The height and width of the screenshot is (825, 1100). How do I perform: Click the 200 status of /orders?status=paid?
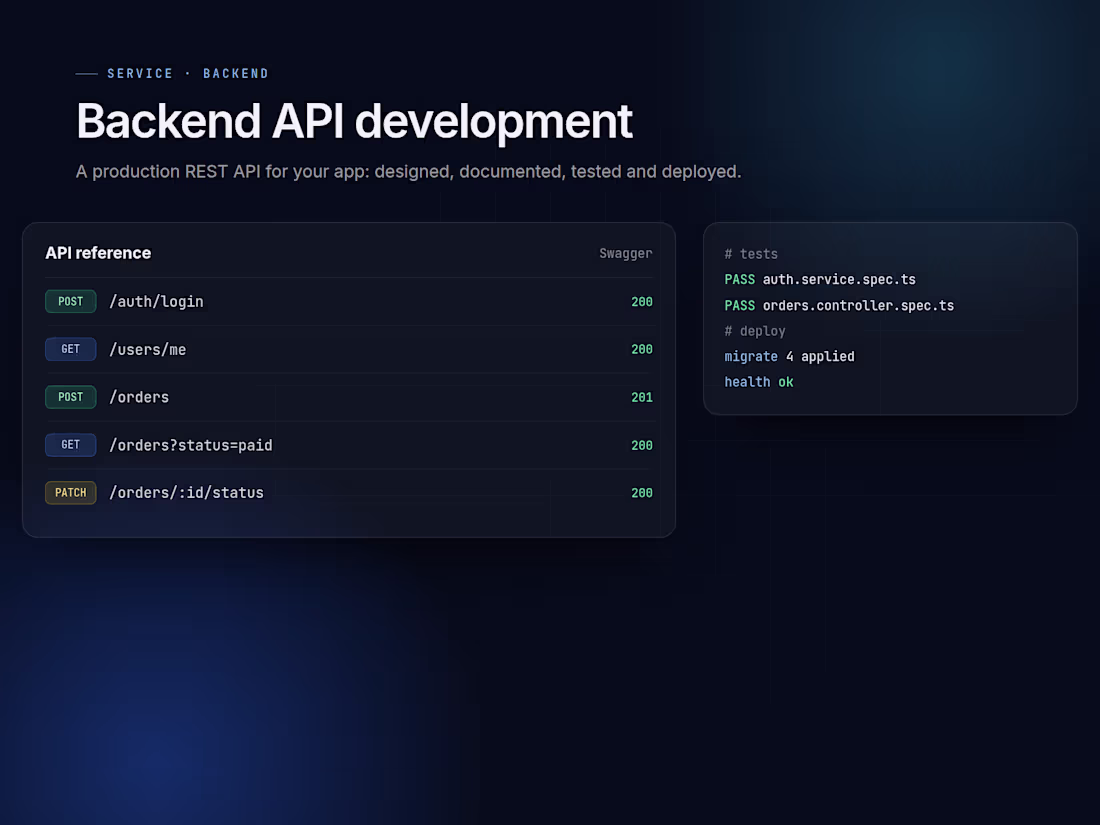pos(642,445)
